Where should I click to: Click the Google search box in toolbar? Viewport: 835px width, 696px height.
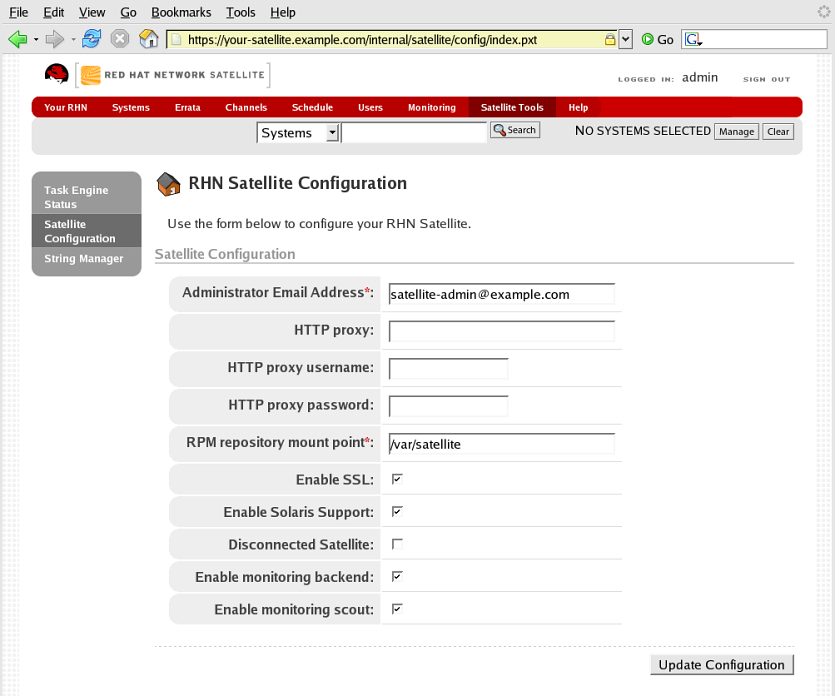point(754,39)
